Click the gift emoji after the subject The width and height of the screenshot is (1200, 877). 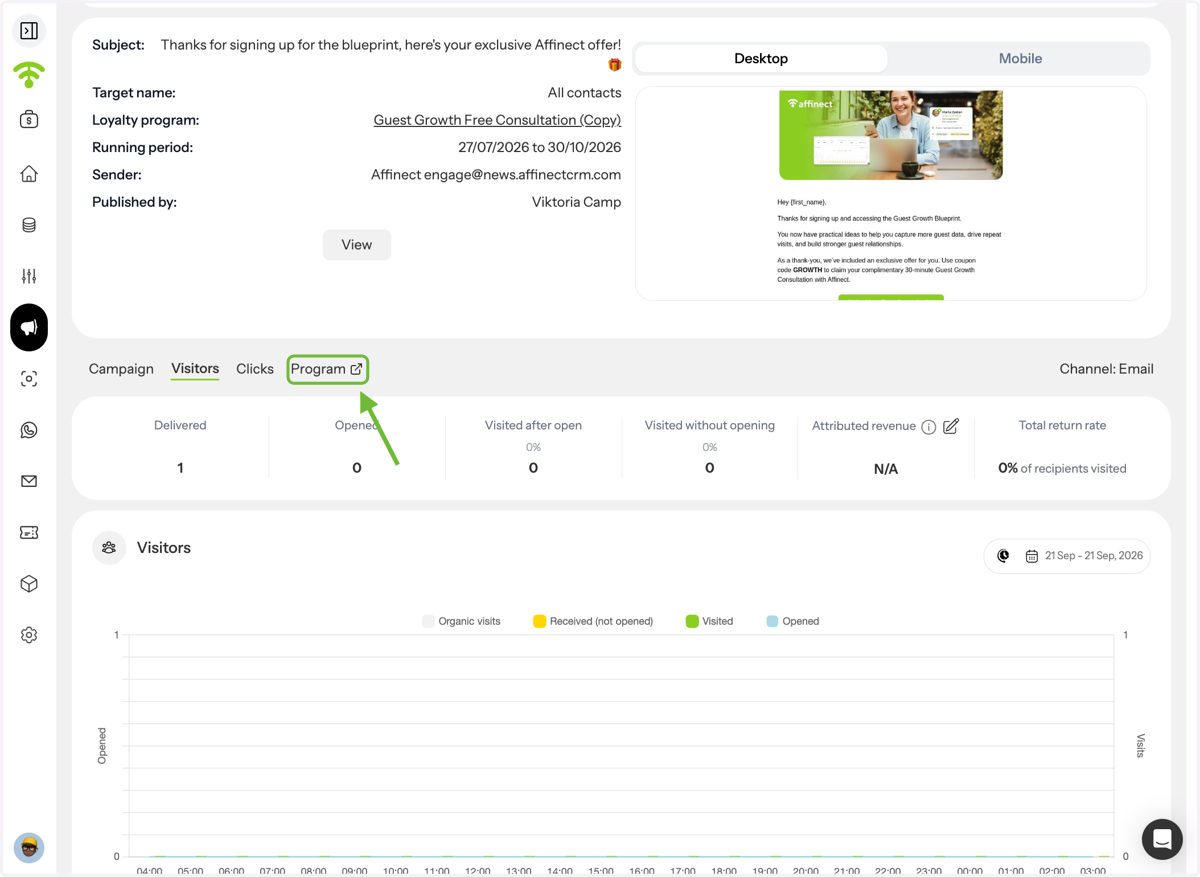[x=615, y=65]
